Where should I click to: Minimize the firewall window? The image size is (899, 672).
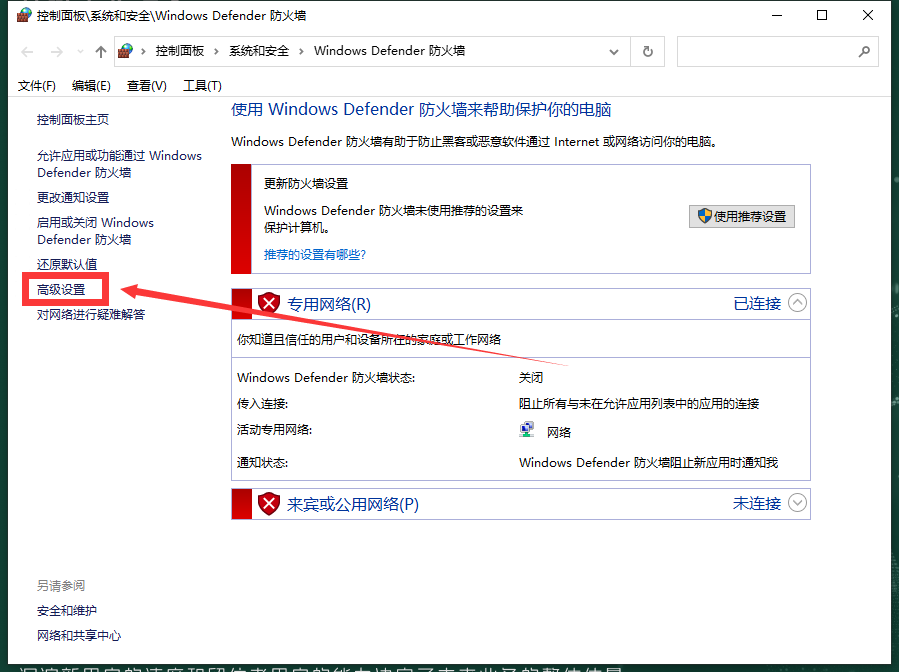pos(777,15)
